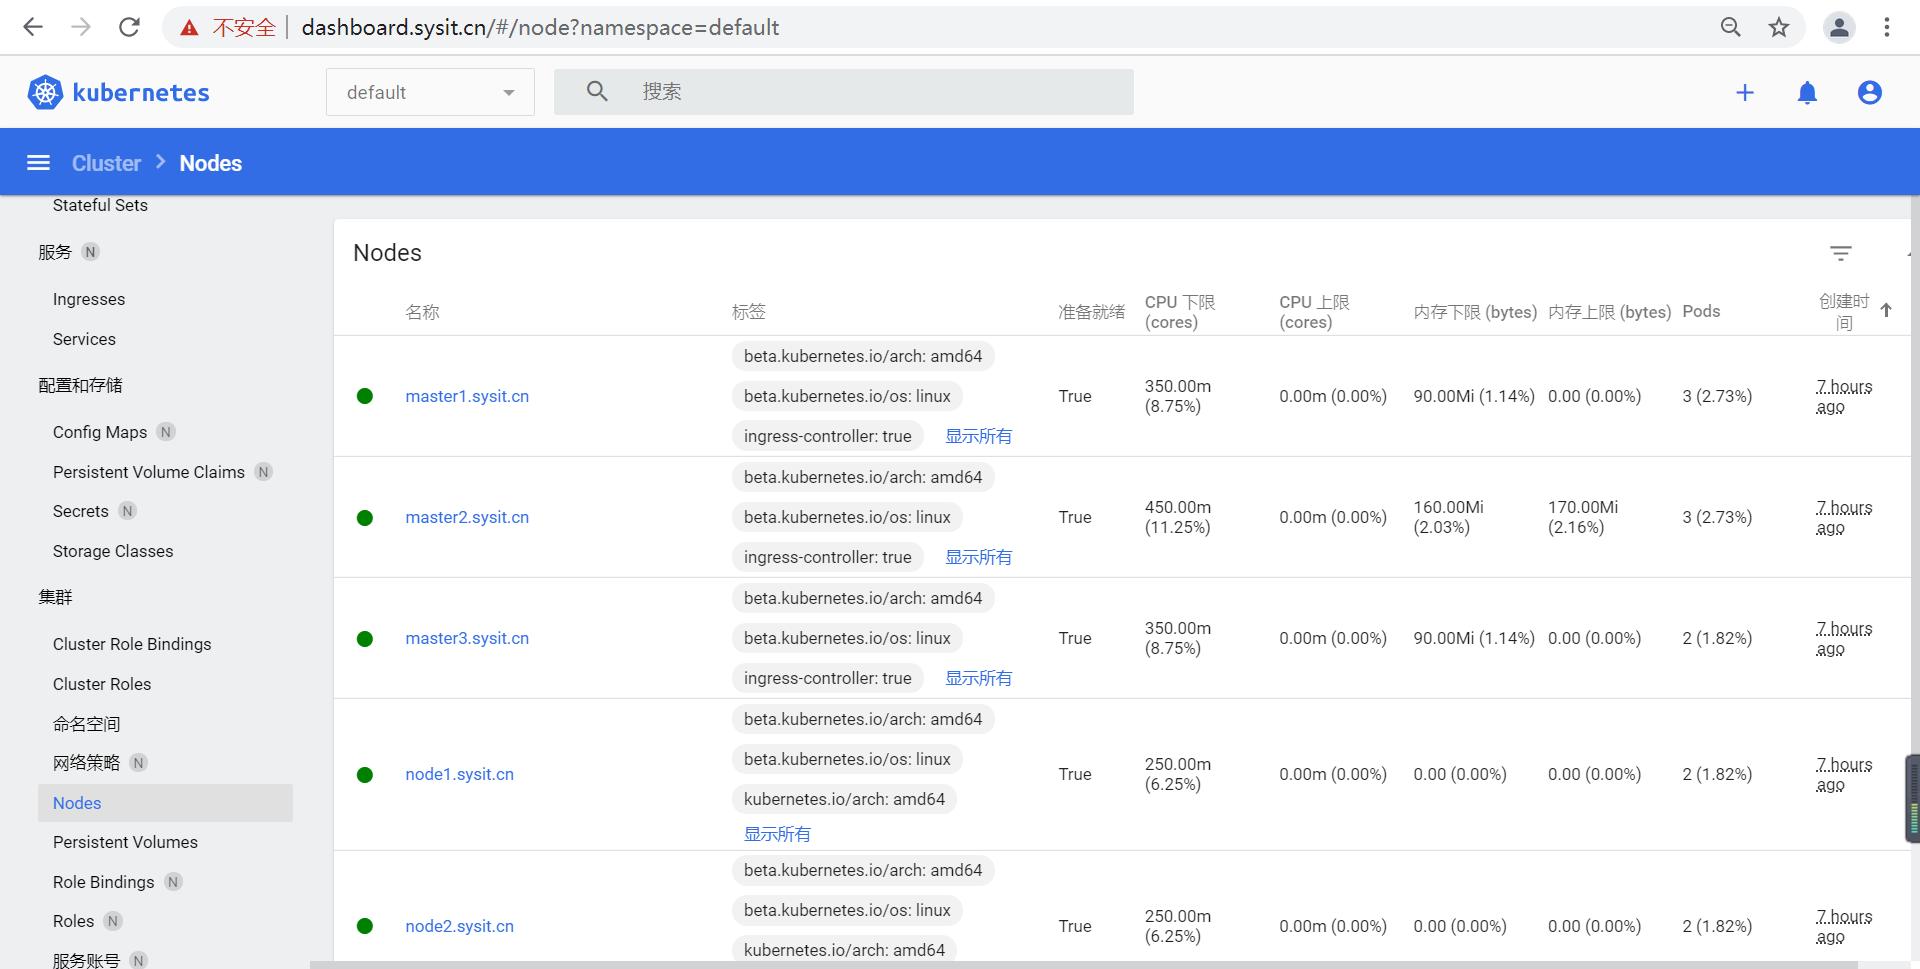The image size is (1920, 969).
Task: Show all labels for master1.sysit.cn
Action: tap(978, 436)
